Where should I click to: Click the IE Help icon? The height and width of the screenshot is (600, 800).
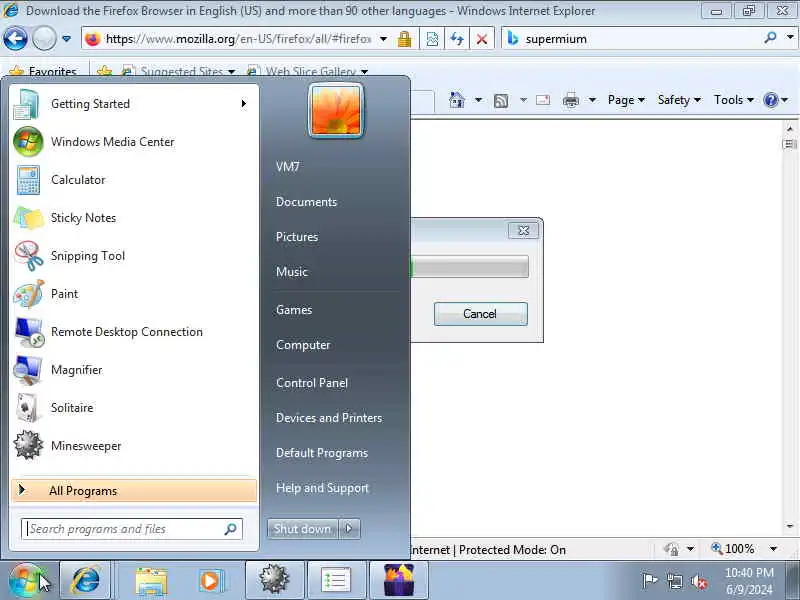[x=770, y=100]
